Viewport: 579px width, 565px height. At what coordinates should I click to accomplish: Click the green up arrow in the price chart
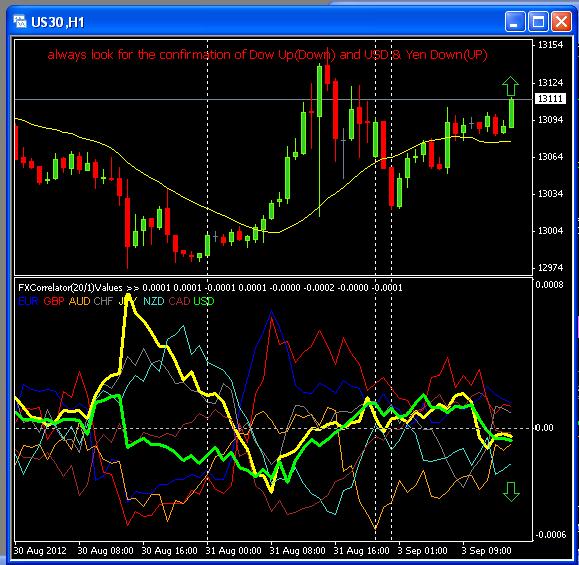click(x=510, y=86)
